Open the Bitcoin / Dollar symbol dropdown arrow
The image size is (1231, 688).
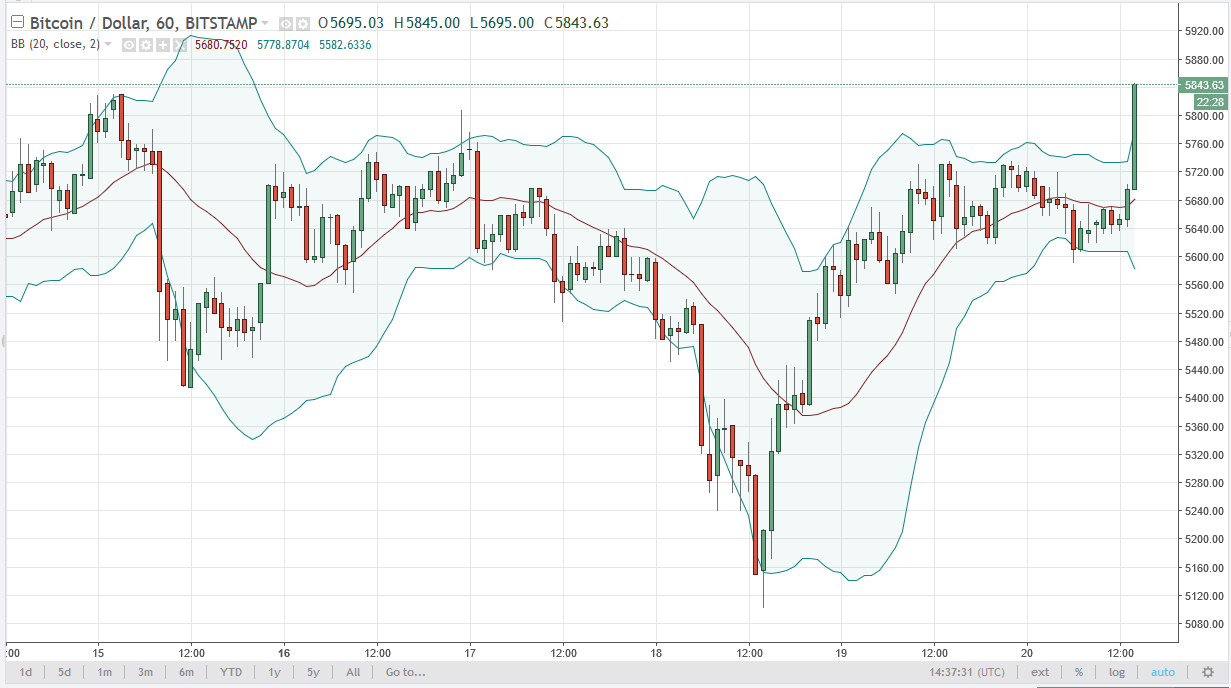coord(265,23)
